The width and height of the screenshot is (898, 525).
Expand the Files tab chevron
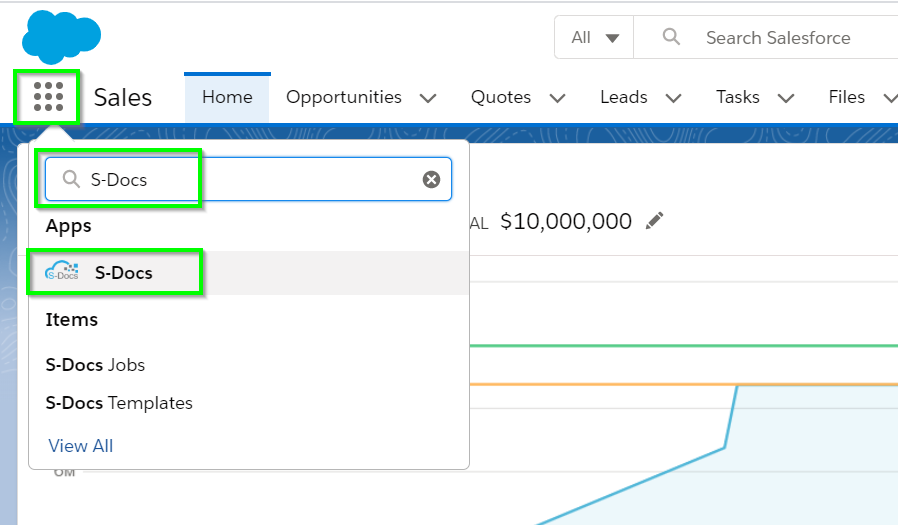(891, 98)
